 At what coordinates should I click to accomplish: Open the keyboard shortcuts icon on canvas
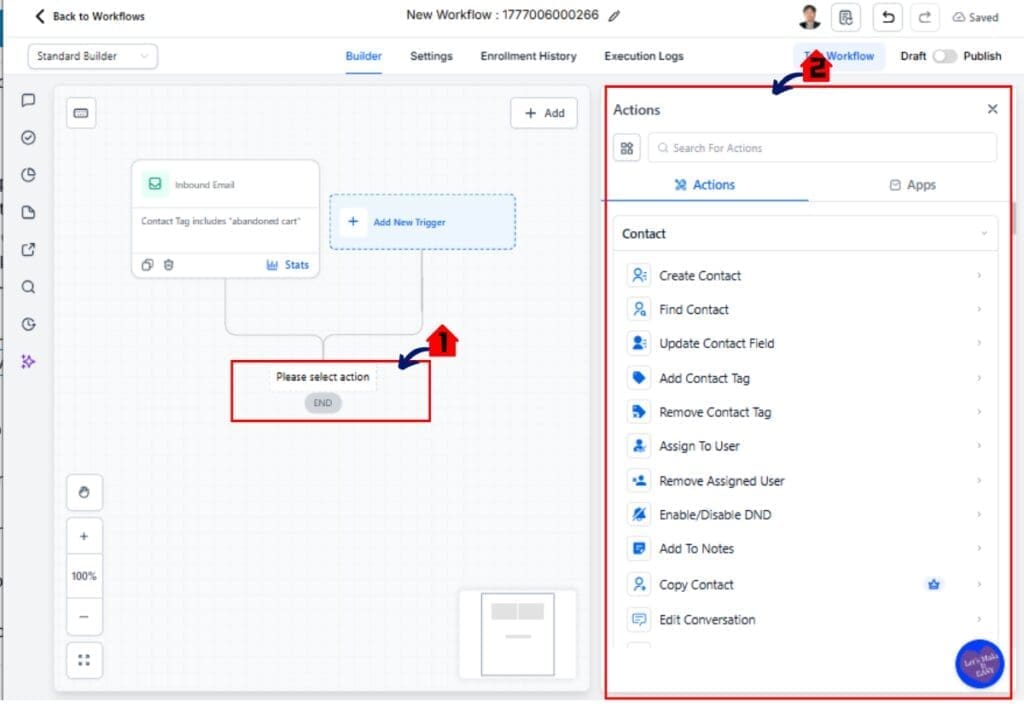(x=81, y=113)
